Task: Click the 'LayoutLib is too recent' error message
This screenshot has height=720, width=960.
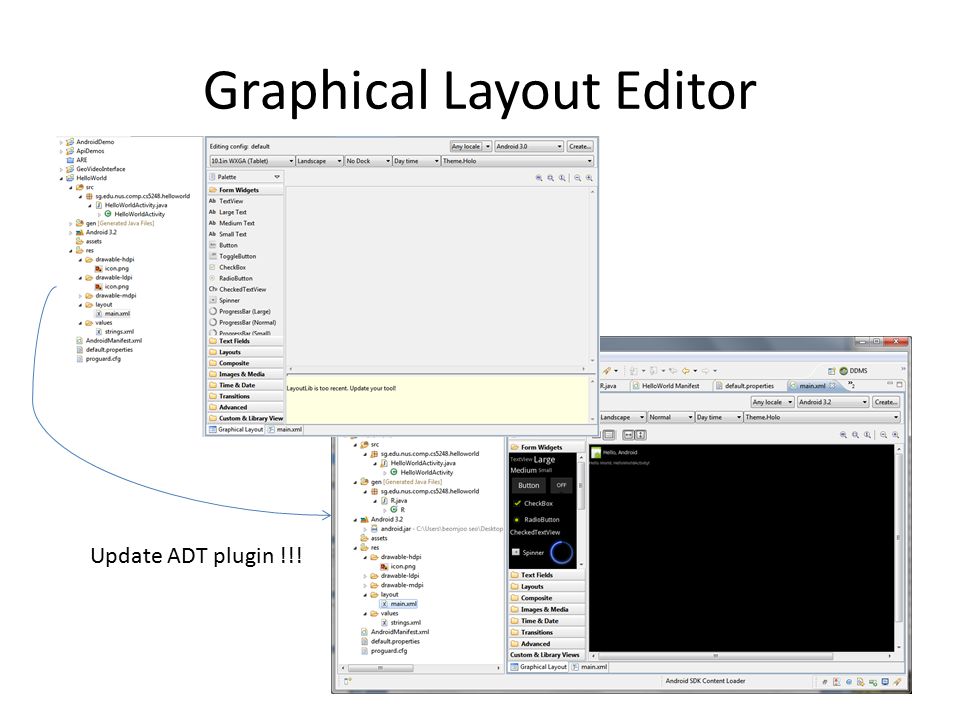Action: (x=341, y=388)
